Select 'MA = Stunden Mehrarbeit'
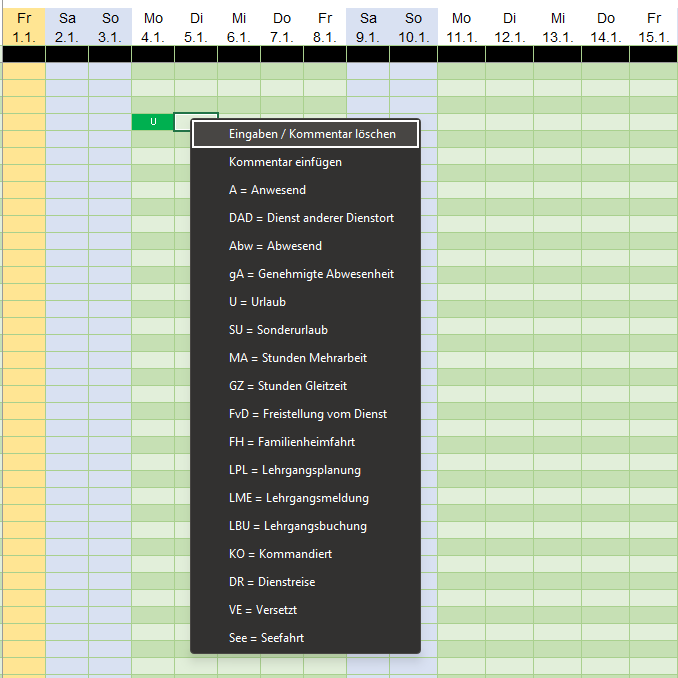The width and height of the screenshot is (678, 678). [305, 358]
